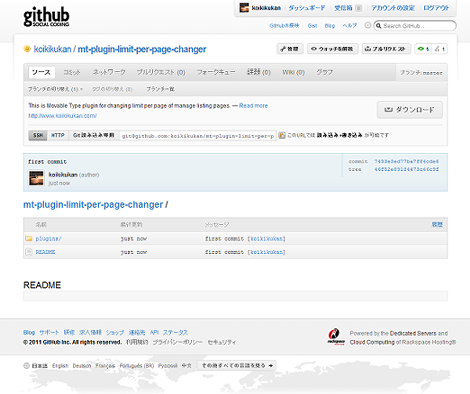
Task: Click the green eye watchers count icon
Action: [421, 49]
